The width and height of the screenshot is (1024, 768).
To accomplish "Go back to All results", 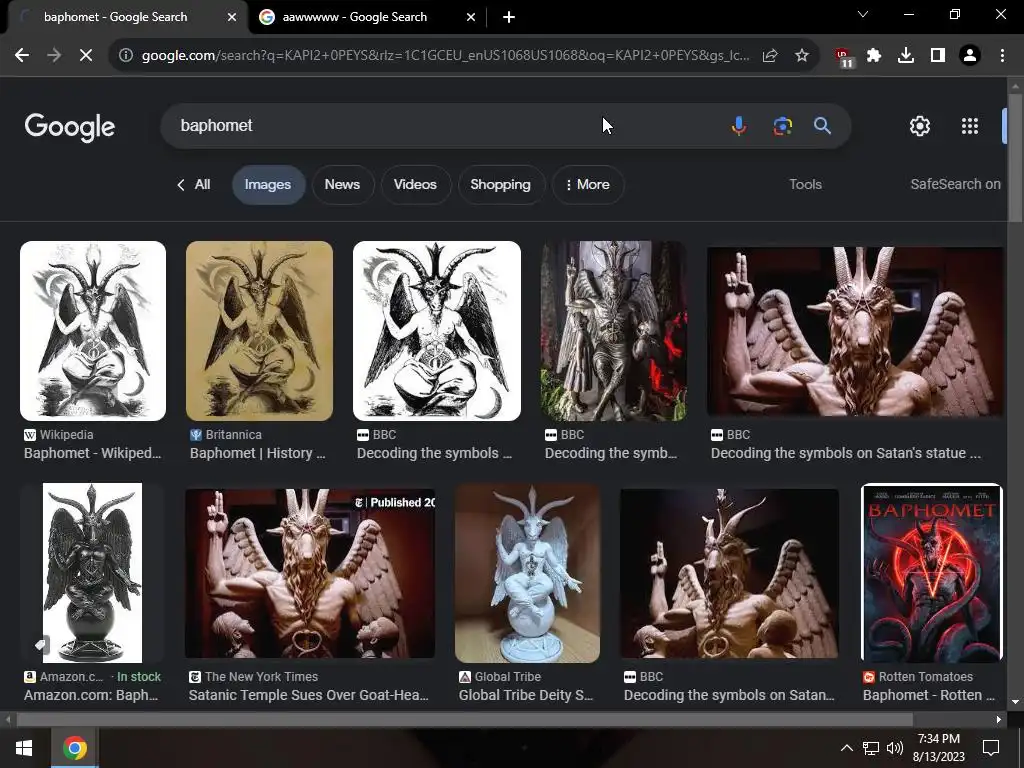I will 194,185.
